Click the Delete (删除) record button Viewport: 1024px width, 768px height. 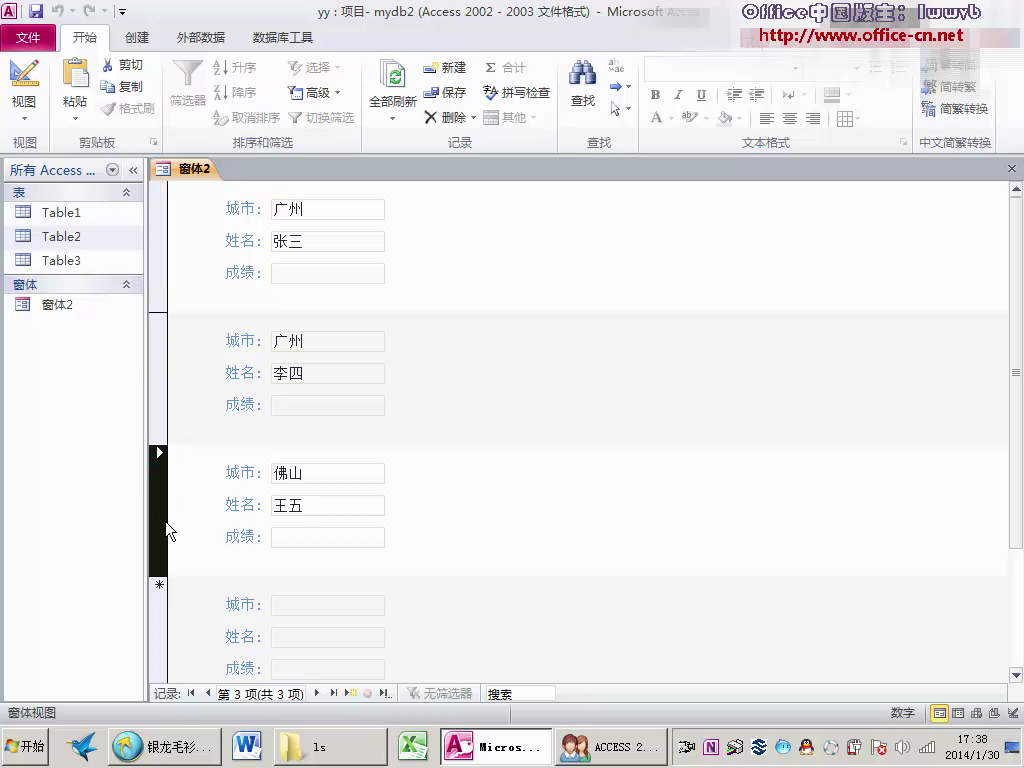(449, 118)
